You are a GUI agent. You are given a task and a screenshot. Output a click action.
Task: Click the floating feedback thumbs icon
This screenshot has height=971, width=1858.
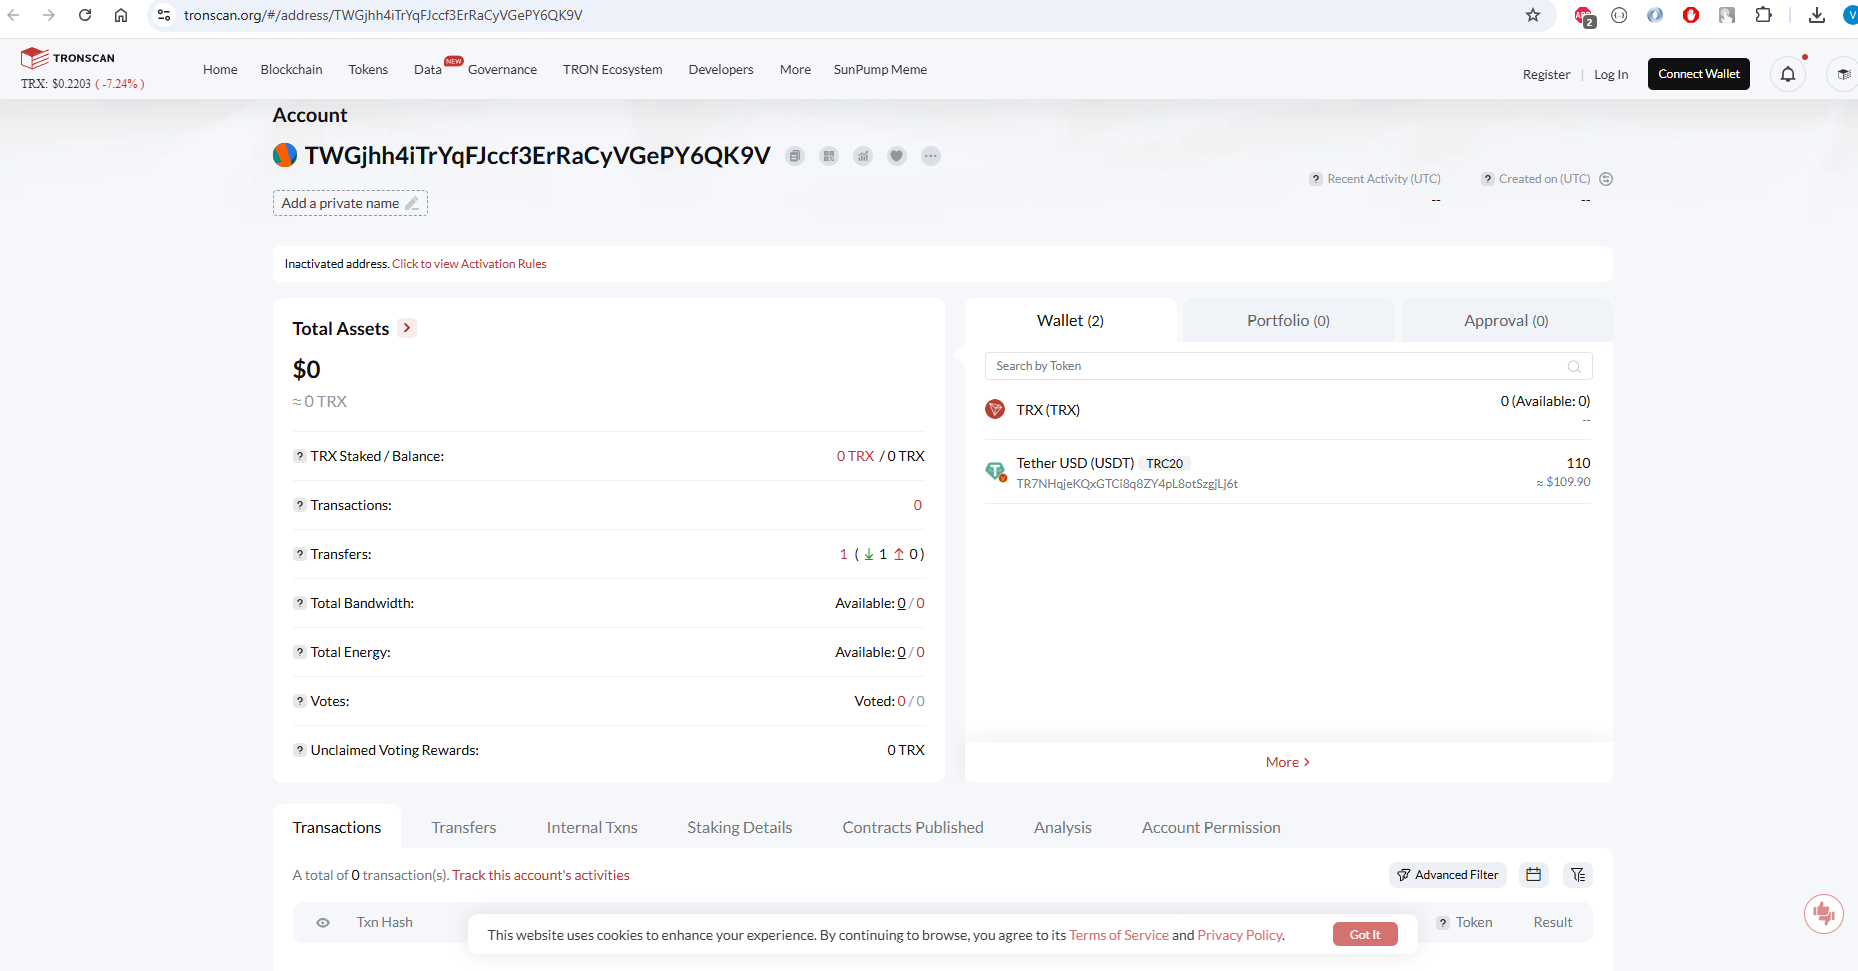[1823, 913]
